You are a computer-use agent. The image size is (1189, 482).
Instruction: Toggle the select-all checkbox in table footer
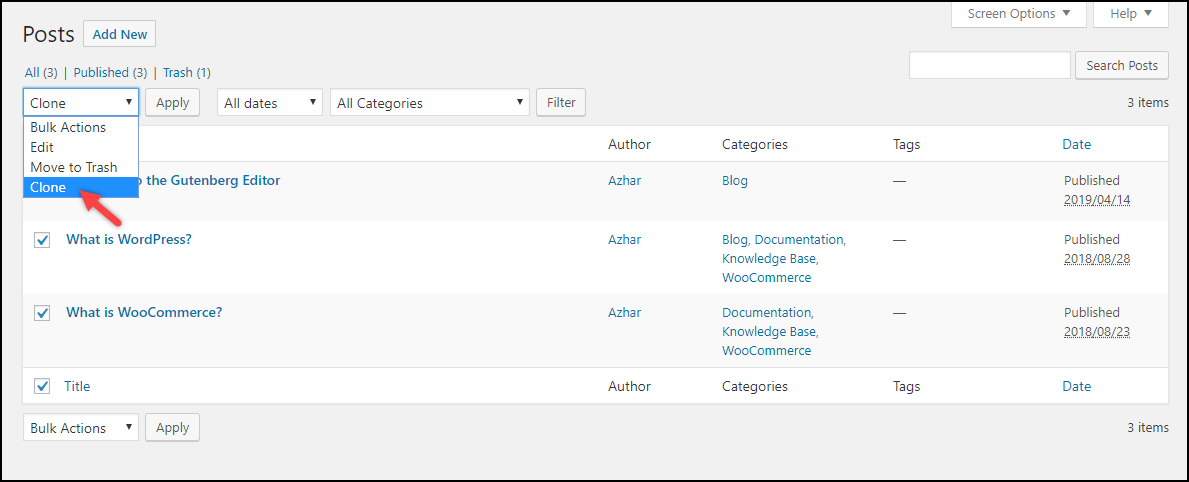(42, 387)
